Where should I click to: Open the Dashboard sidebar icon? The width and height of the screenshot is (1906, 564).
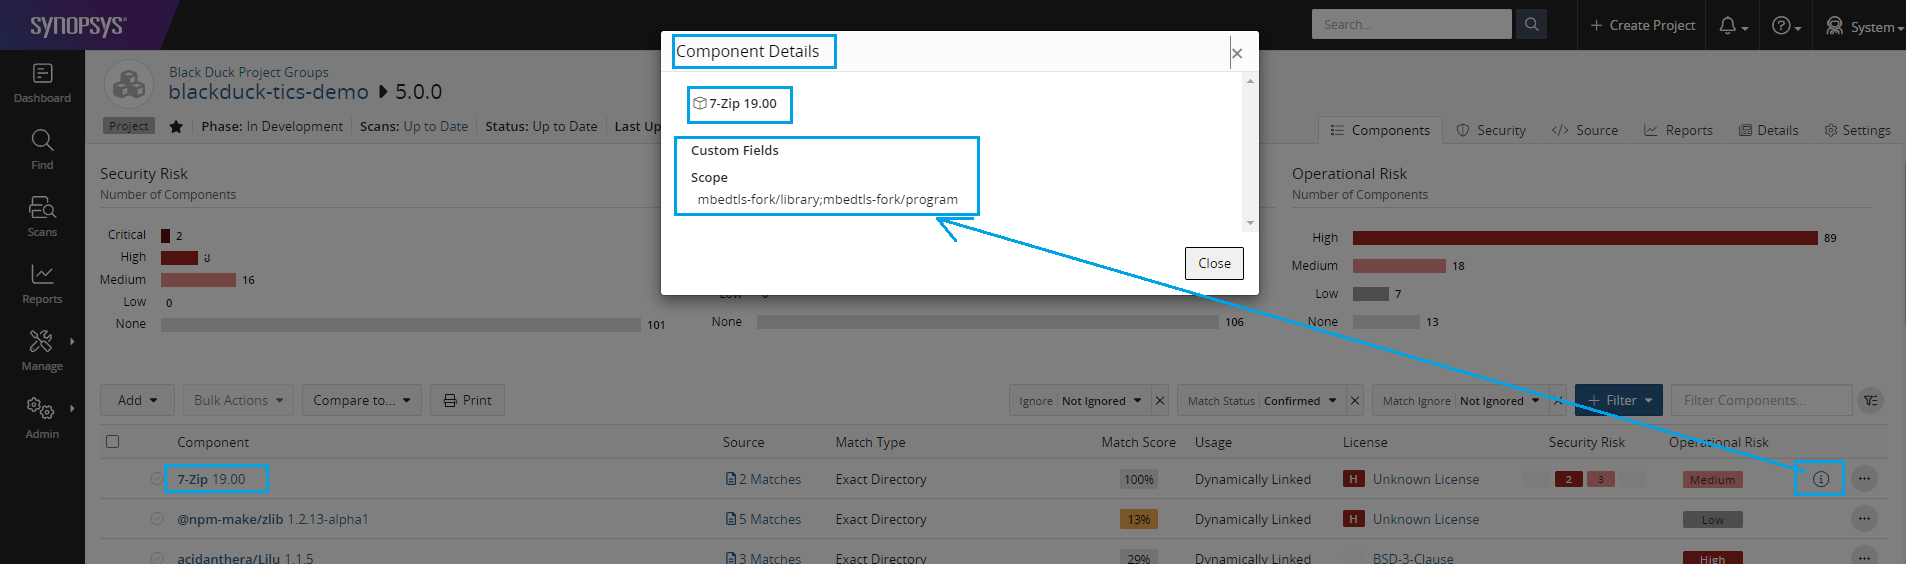[x=42, y=83]
